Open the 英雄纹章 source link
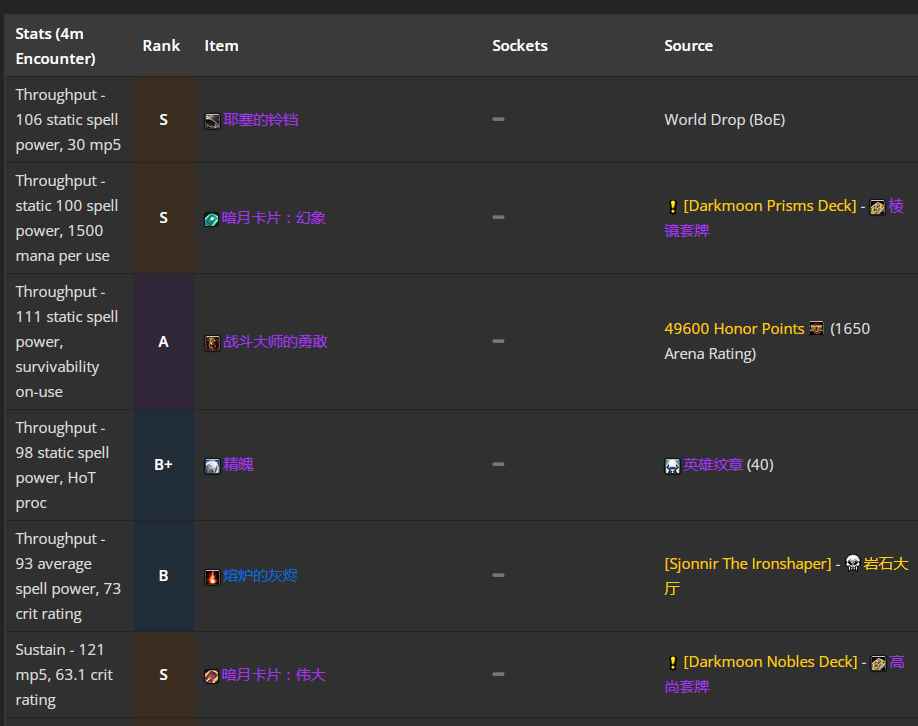Screen dimensions: 918x726 pyautogui.click(x=713, y=465)
